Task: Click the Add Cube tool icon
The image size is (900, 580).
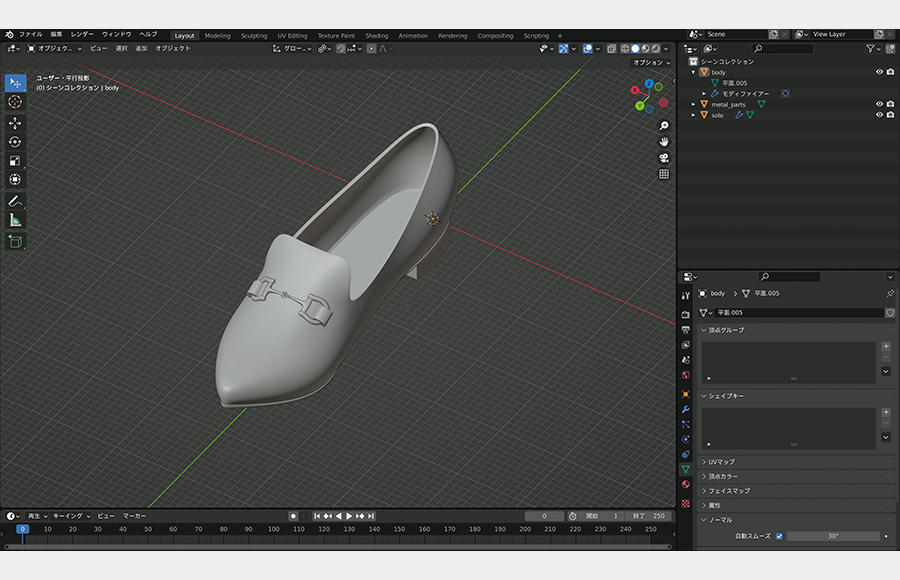Action: 15,241
